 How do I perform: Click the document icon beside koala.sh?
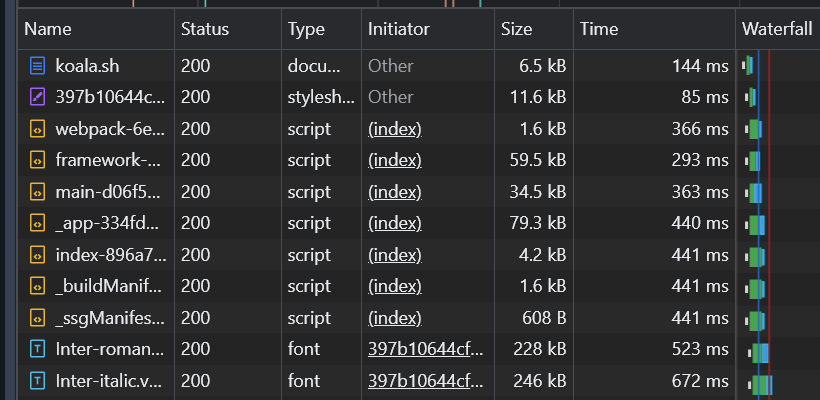pos(37,67)
